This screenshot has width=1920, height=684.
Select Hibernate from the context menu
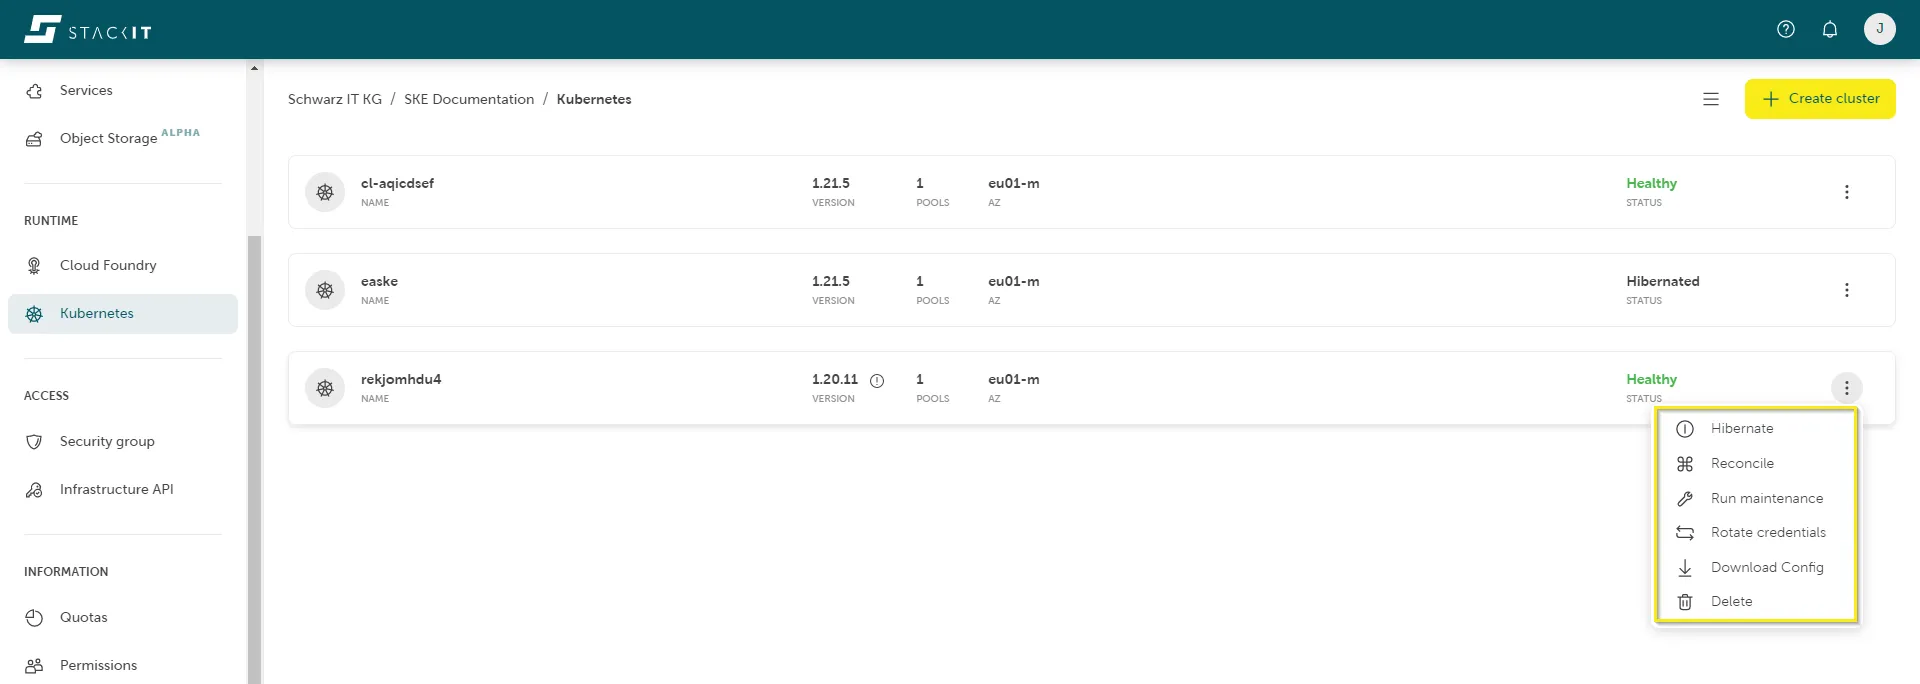pos(1741,428)
